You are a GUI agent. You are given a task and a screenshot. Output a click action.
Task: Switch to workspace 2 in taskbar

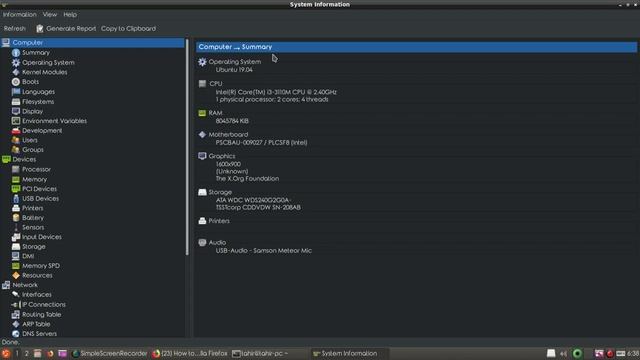click(x=27, y=353)
